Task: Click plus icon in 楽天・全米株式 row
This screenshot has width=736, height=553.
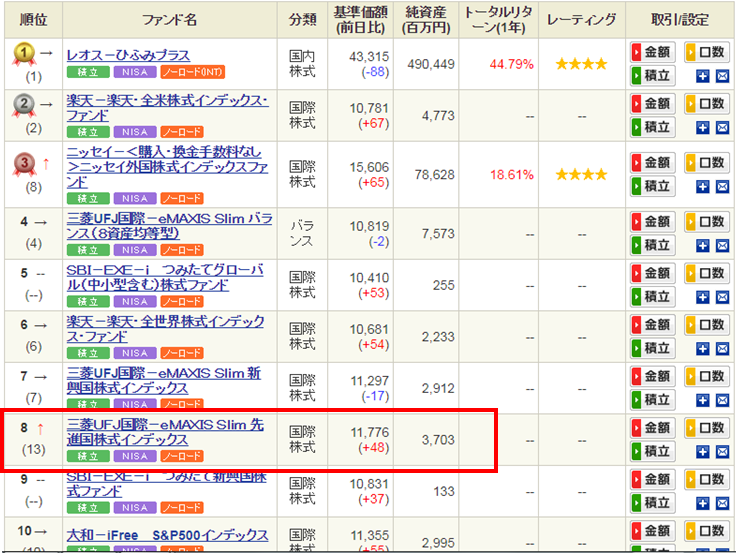Action: [703, 128]
